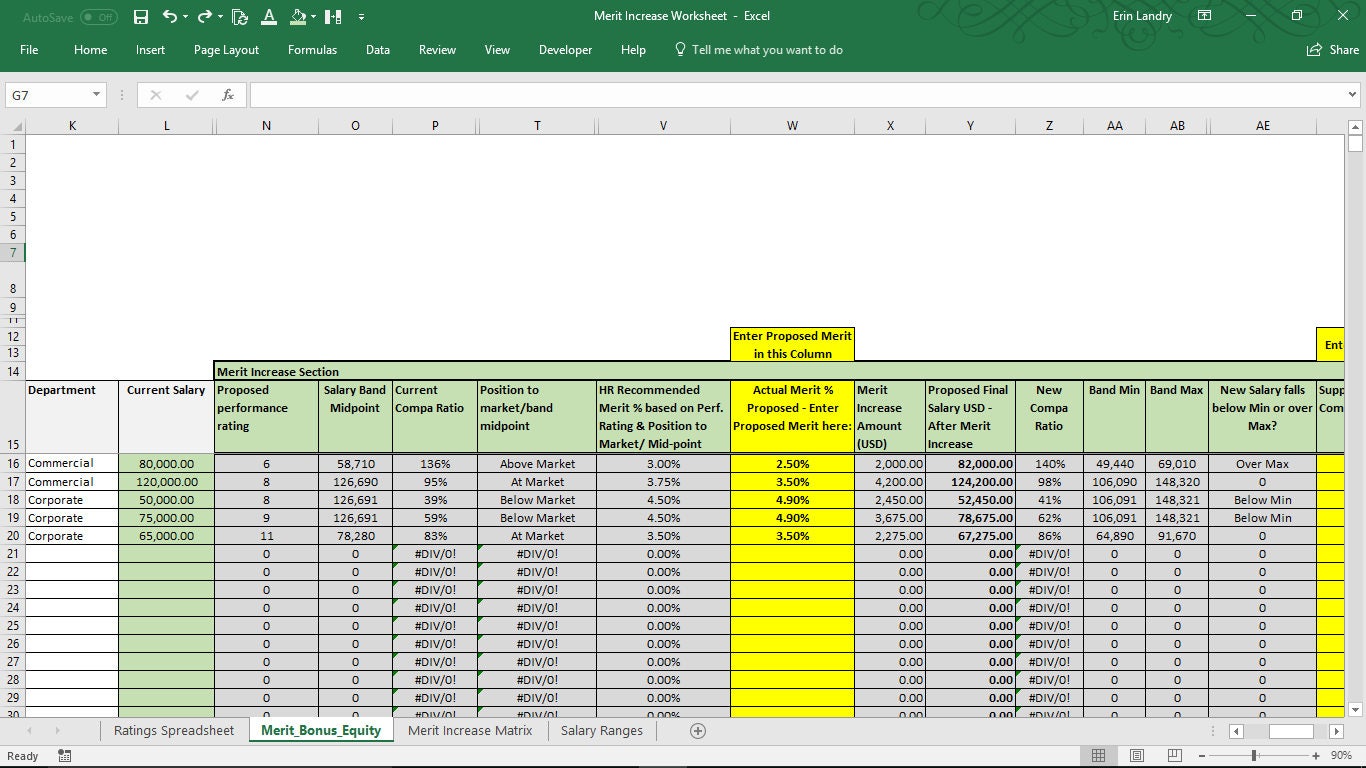Image resolution: width=1366 pixels, height=768 pixels.
Task: Click the Actual Merit cell showing 2.50%
Action: click(792, 464)
